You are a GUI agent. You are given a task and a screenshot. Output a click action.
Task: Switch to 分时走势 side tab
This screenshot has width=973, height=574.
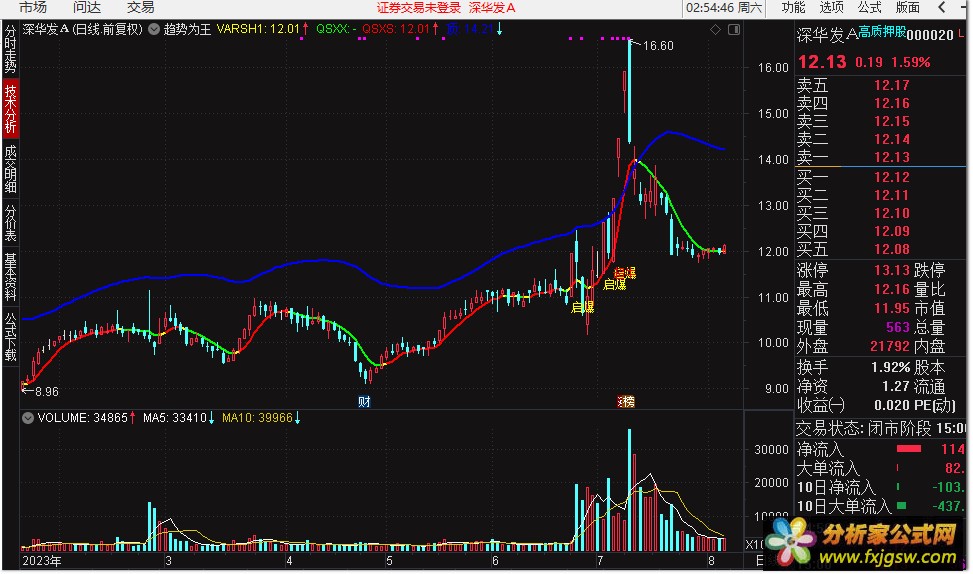[x=11, y=49]
